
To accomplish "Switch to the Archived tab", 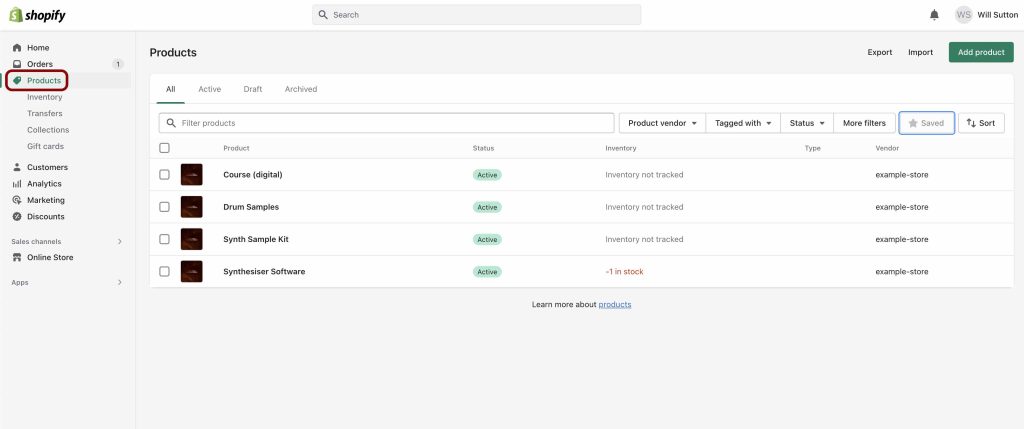I will point(300,89).
